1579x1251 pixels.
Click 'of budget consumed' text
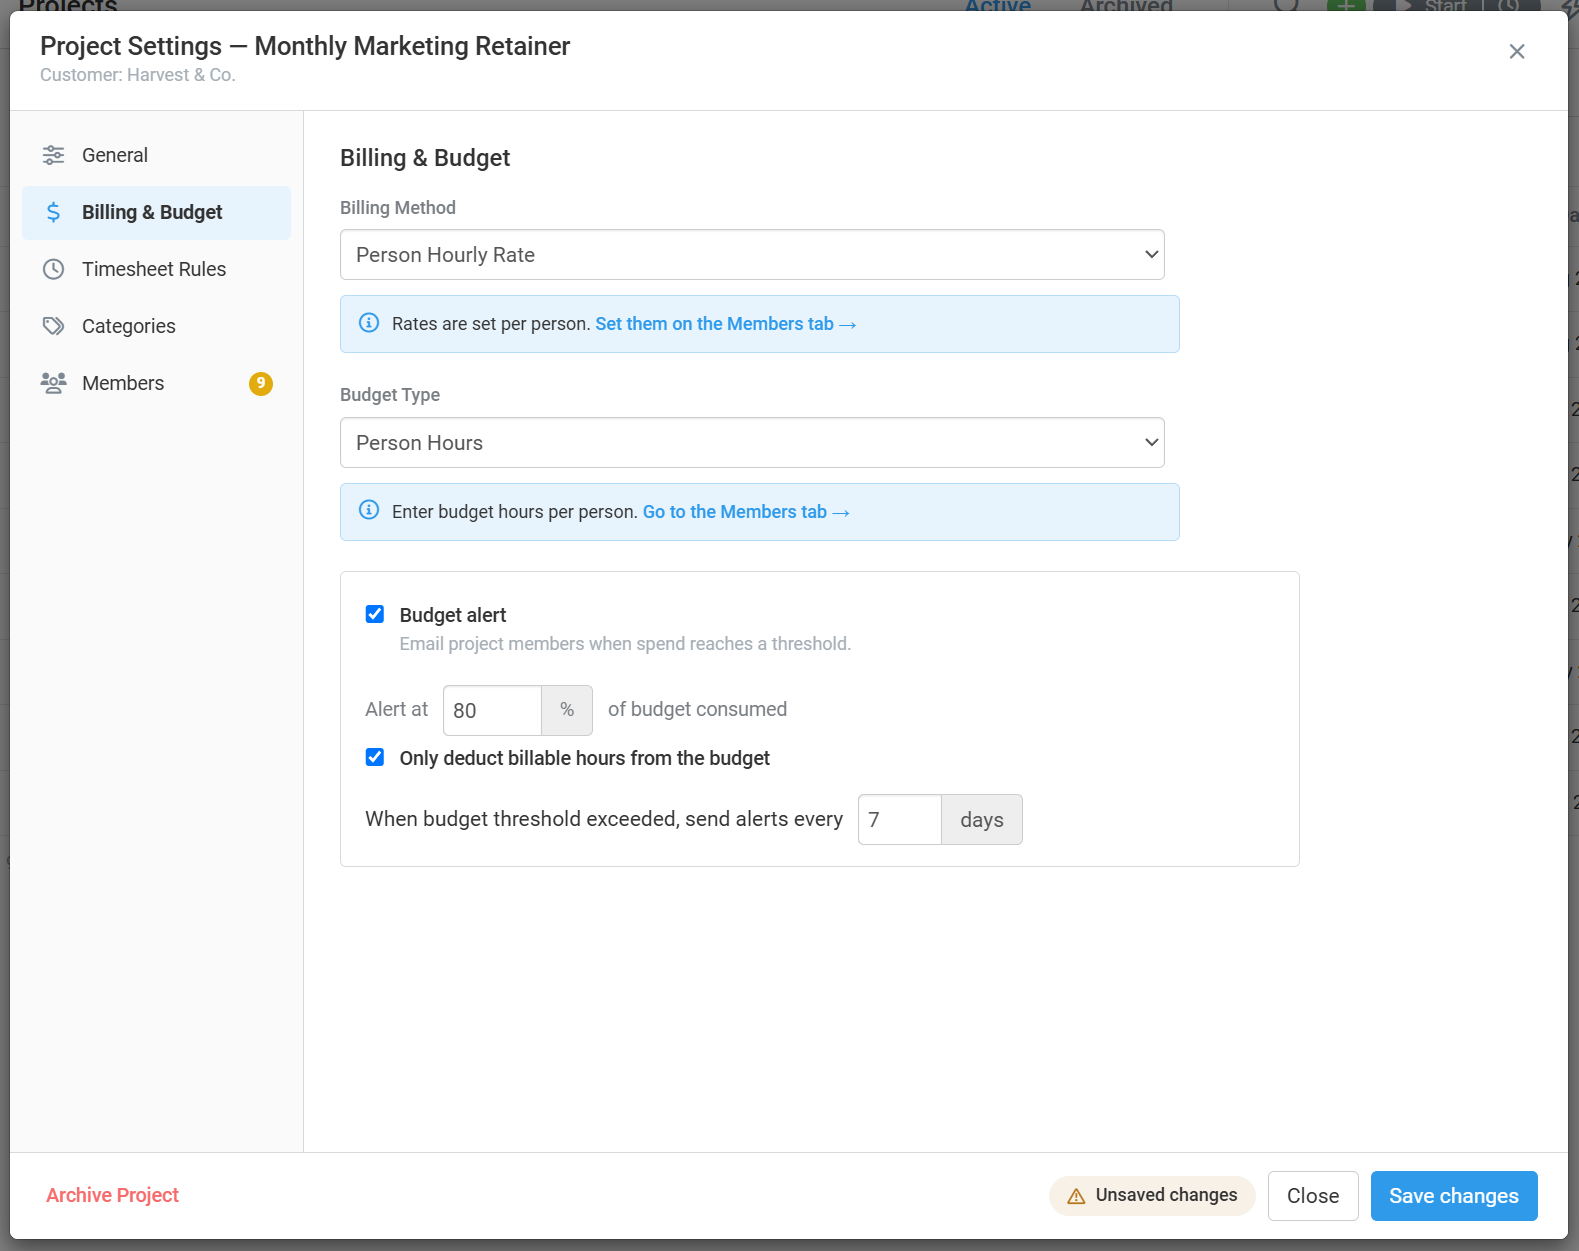tap(697, 709)
